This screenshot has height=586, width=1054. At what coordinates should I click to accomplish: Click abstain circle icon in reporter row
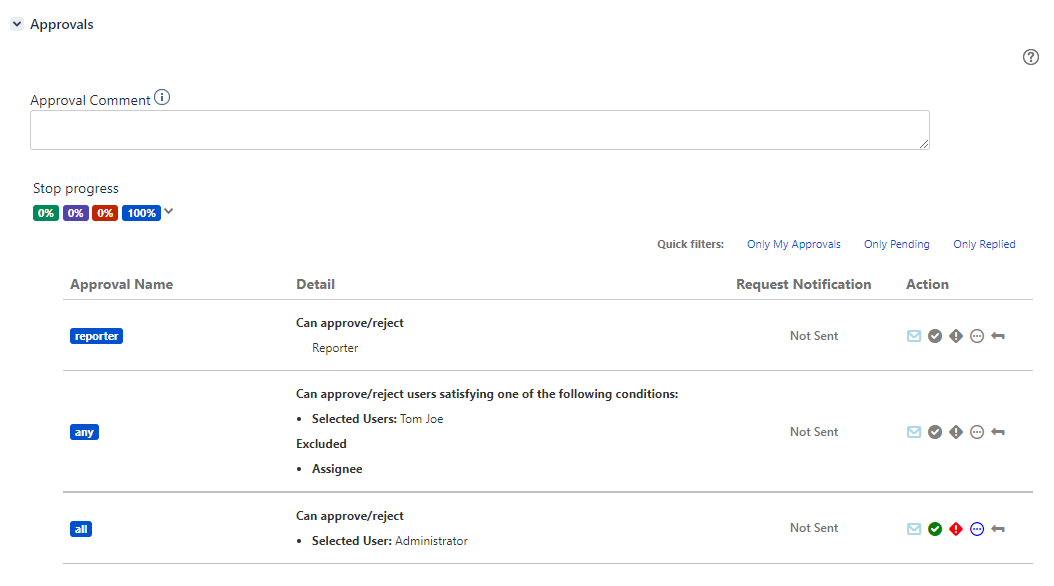(977, 336)
